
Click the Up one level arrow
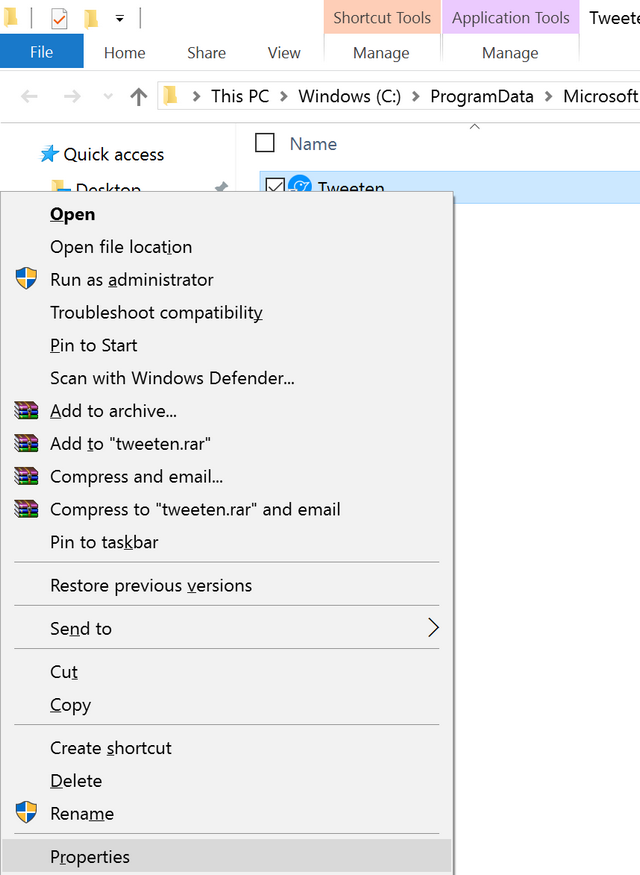tap(138, 97)
